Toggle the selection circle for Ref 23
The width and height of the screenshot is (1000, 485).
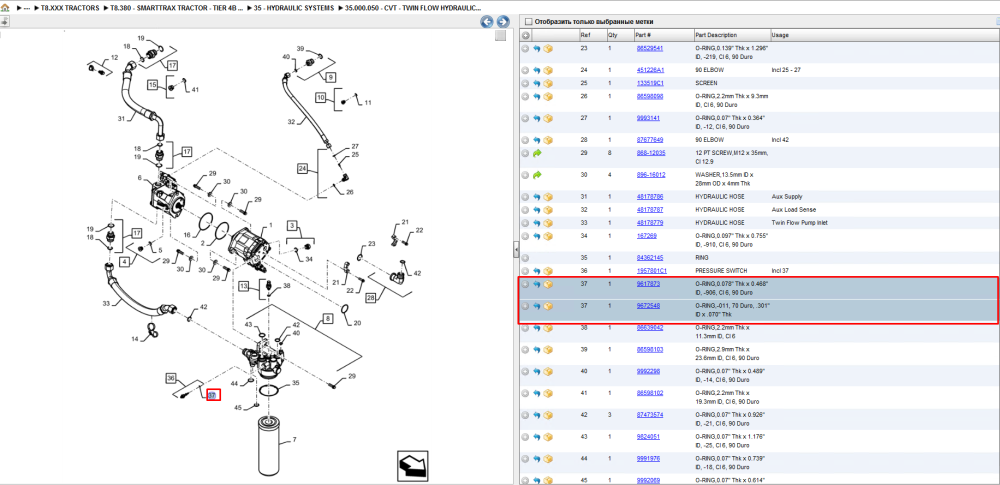(526, 48)
